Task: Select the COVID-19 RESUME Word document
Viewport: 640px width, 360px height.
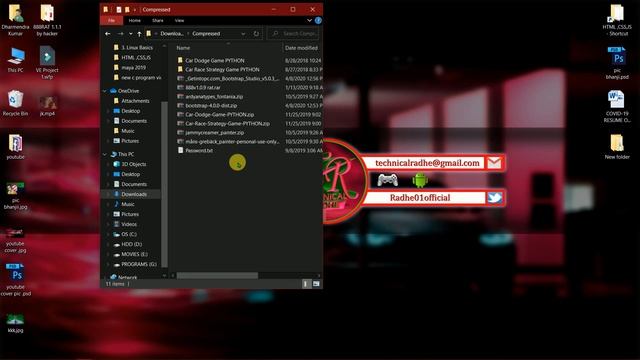Action: [617, 107]
